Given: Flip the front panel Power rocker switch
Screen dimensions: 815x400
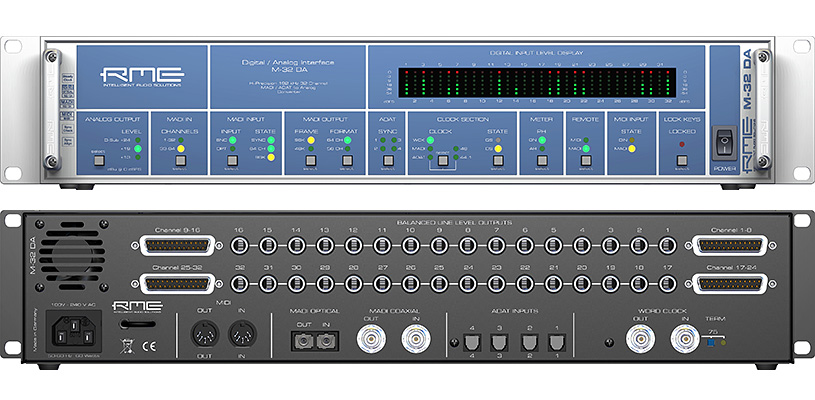Looking at the screenshot, I should 724,142.
